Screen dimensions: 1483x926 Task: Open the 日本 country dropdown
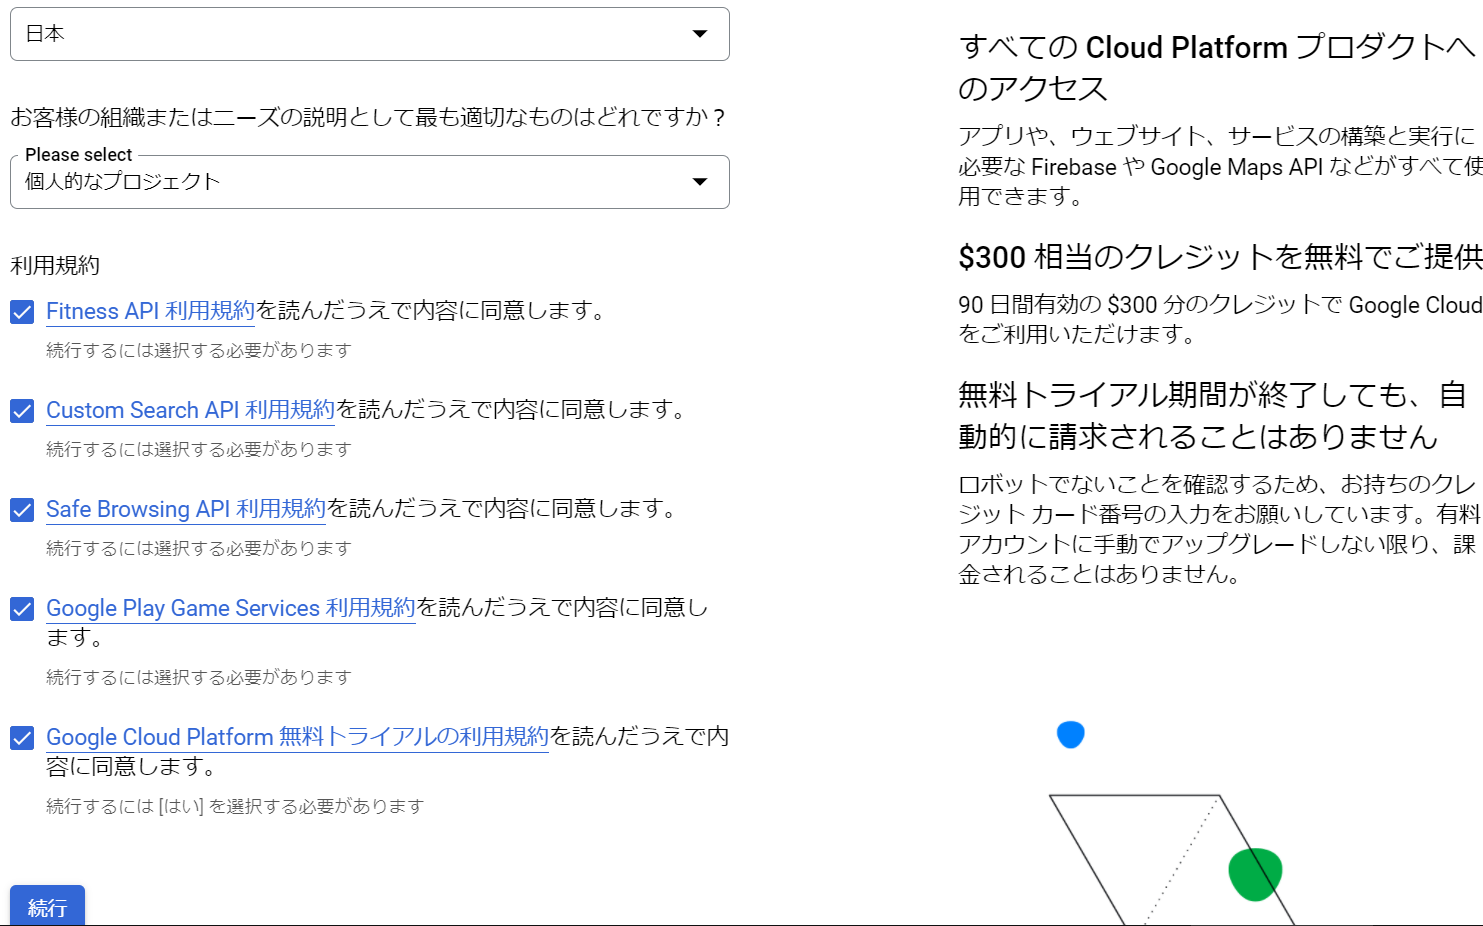click(x=369, y=34)
